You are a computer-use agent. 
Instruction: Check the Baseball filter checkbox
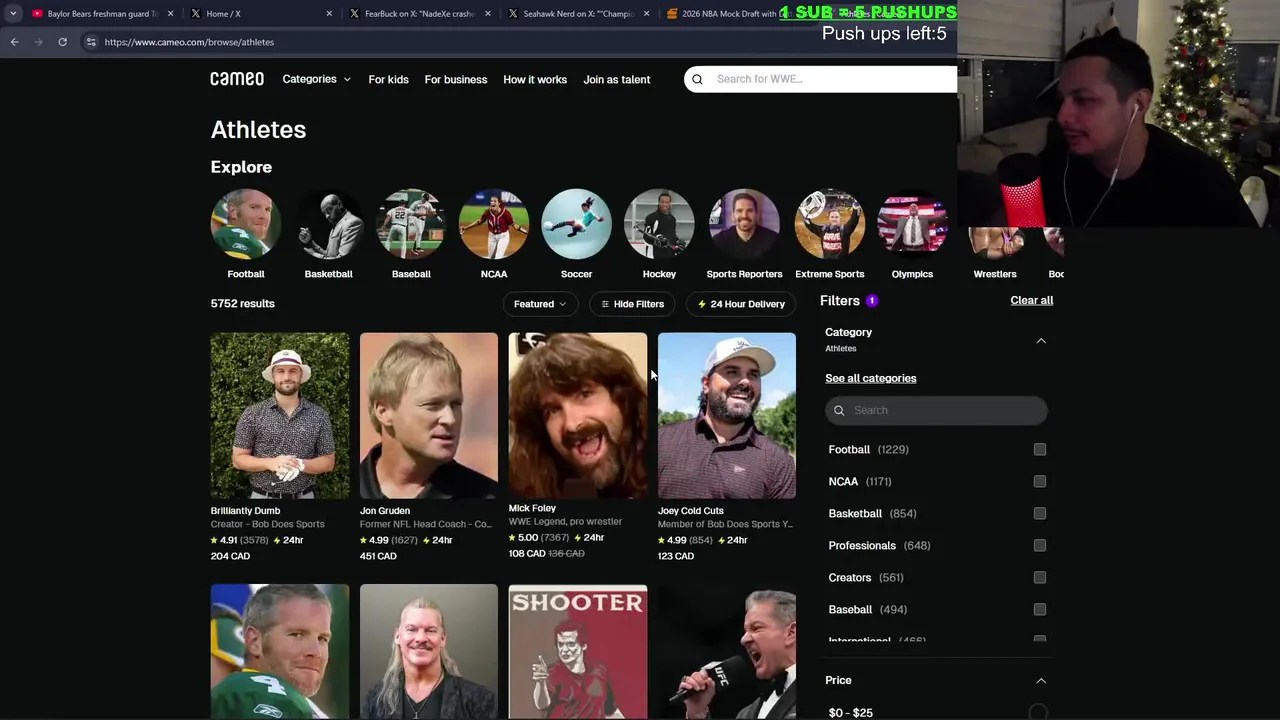point(1040,610)
